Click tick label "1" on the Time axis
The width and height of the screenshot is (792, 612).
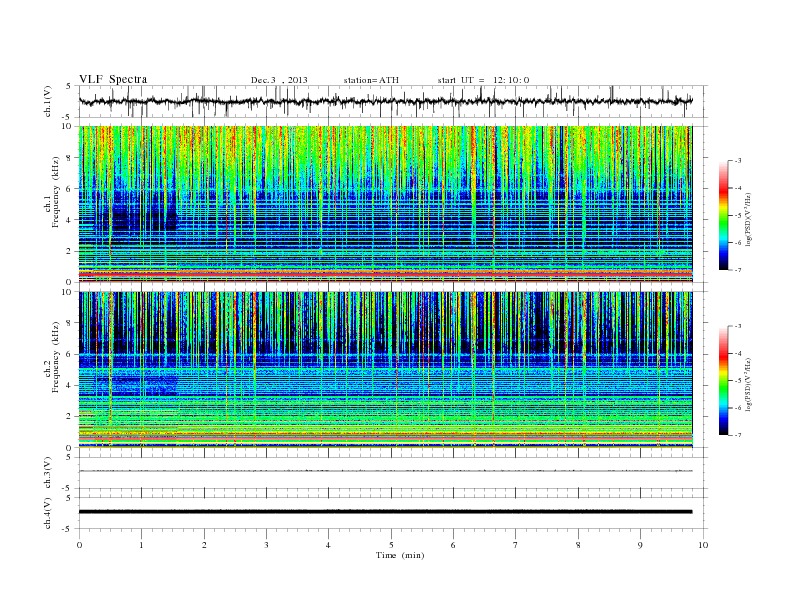[141, 545]
